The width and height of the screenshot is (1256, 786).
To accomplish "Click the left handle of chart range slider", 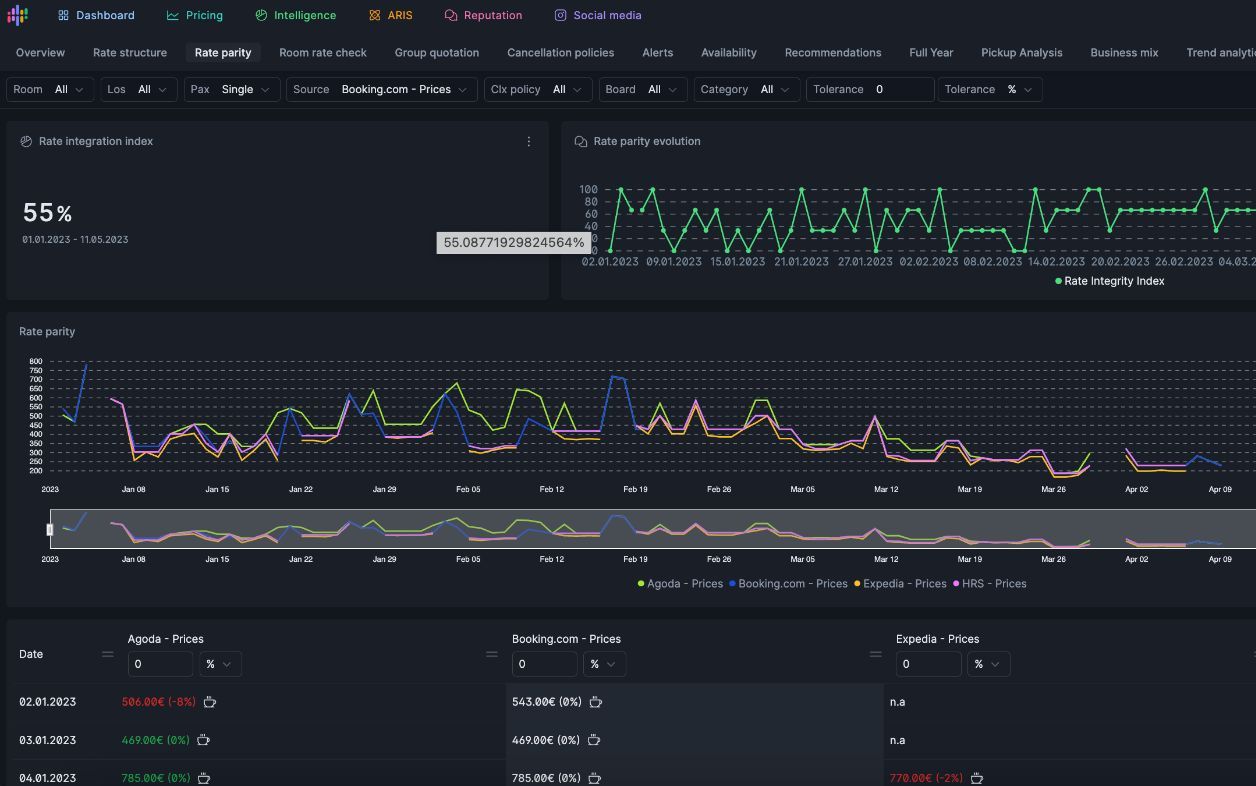I will click(x=50, y=529).
